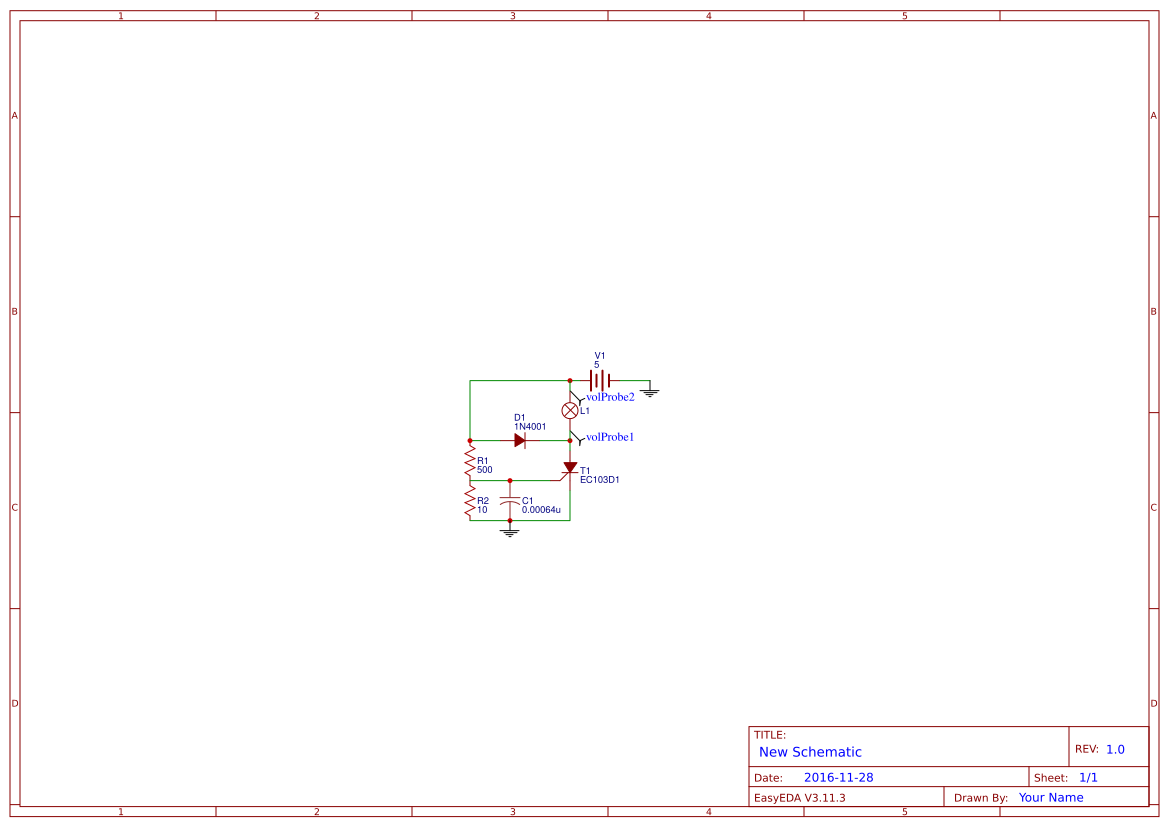Select the T1 thyristor symbol

pos(568,471)
